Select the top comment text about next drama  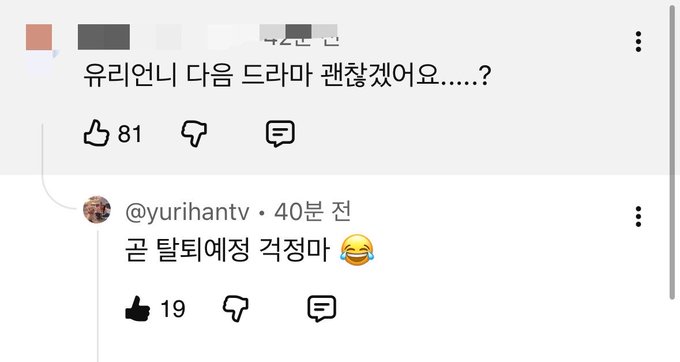tap(287, 76)
